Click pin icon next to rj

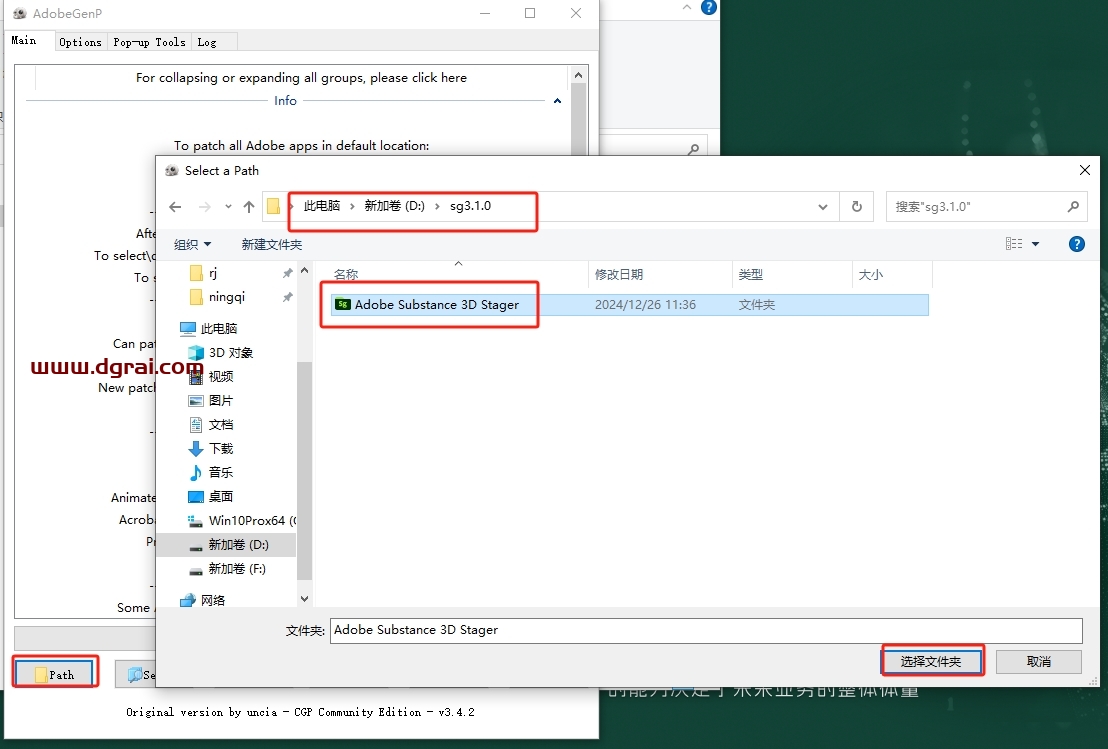(x=287, y=273)
